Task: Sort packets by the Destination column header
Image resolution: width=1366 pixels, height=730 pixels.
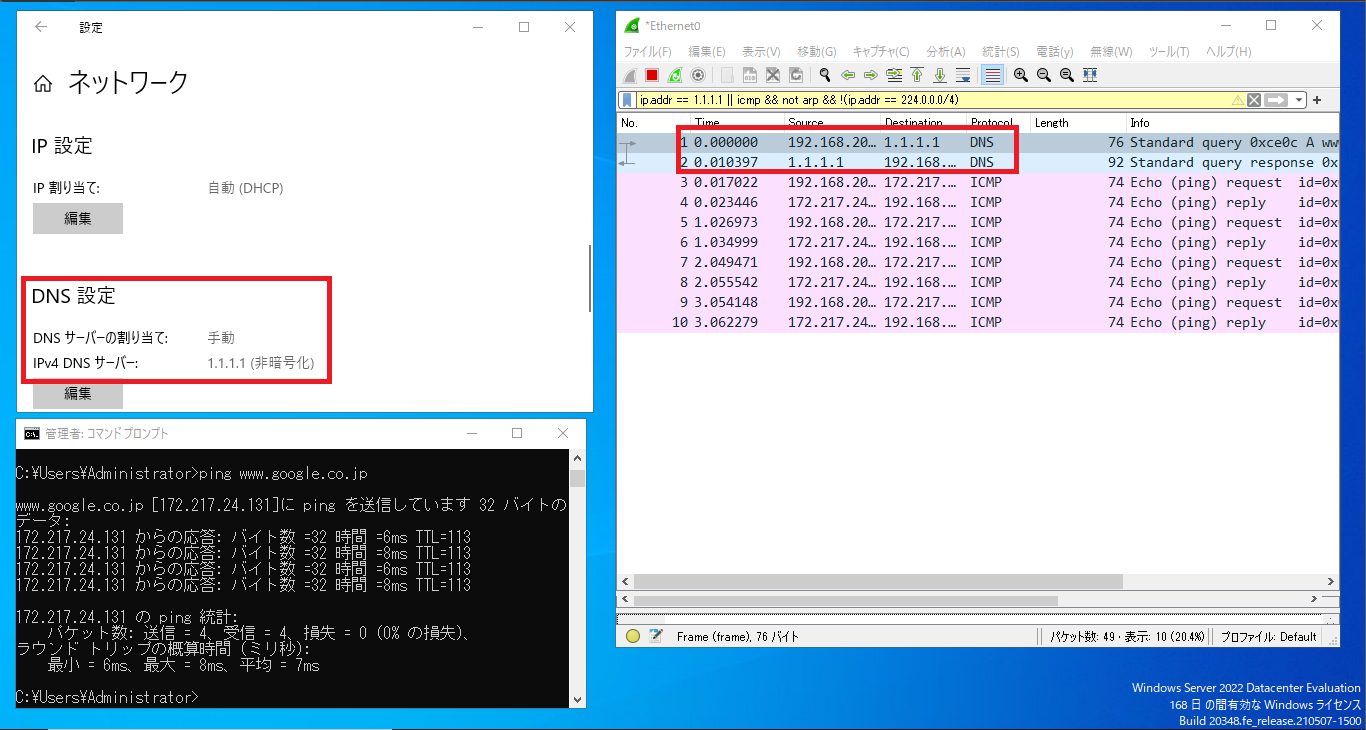Action: coord(922,123)
